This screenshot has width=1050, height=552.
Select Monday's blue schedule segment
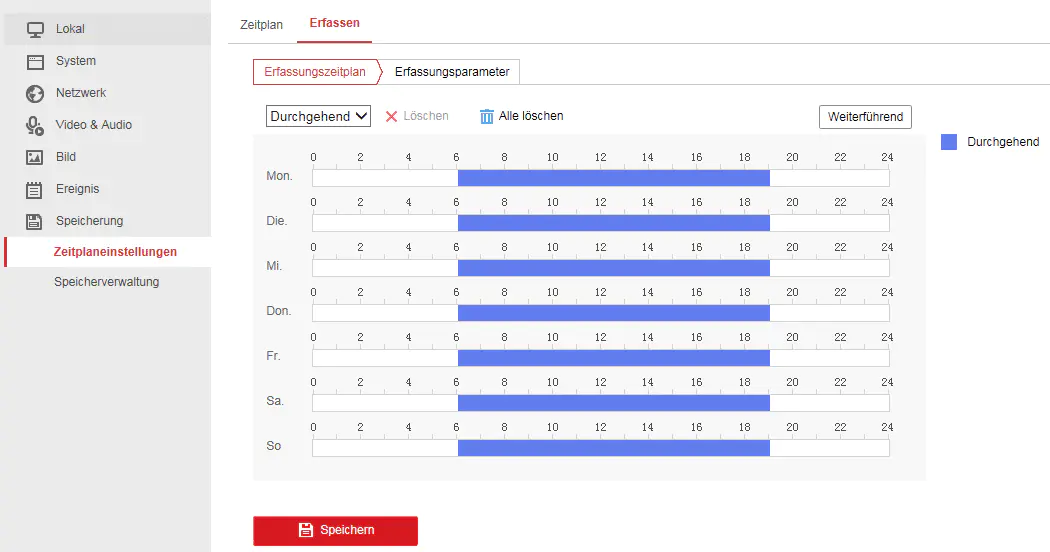coord(613,178)
